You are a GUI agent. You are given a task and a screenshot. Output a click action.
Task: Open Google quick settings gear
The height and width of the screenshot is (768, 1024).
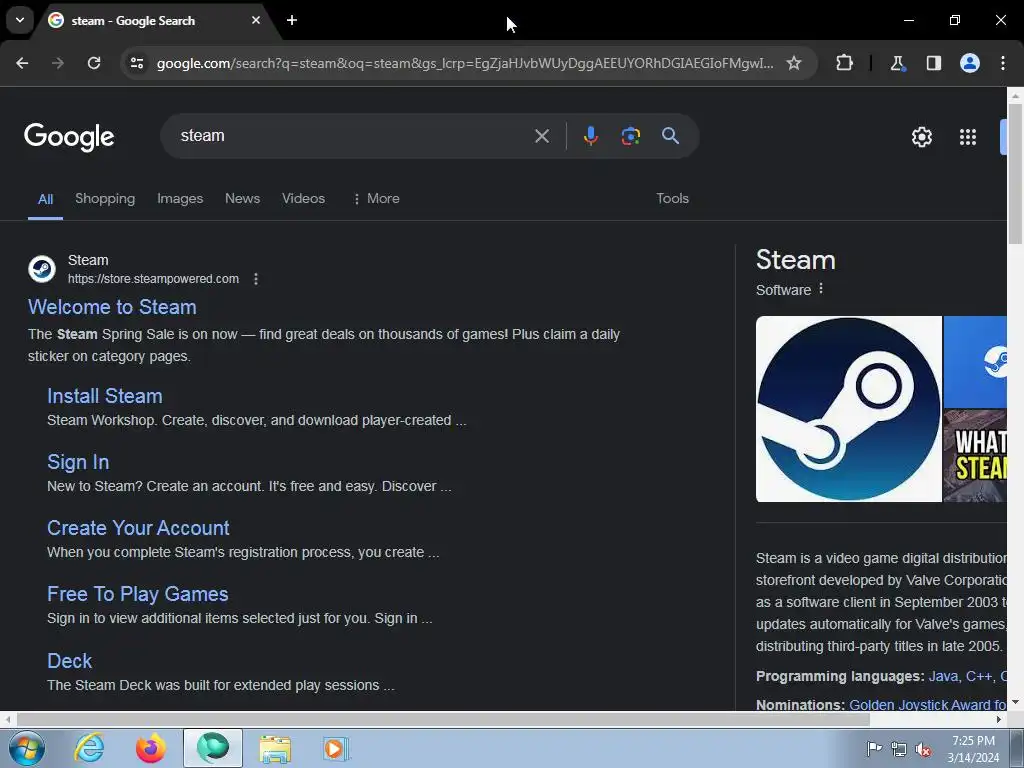coord(921,136)
